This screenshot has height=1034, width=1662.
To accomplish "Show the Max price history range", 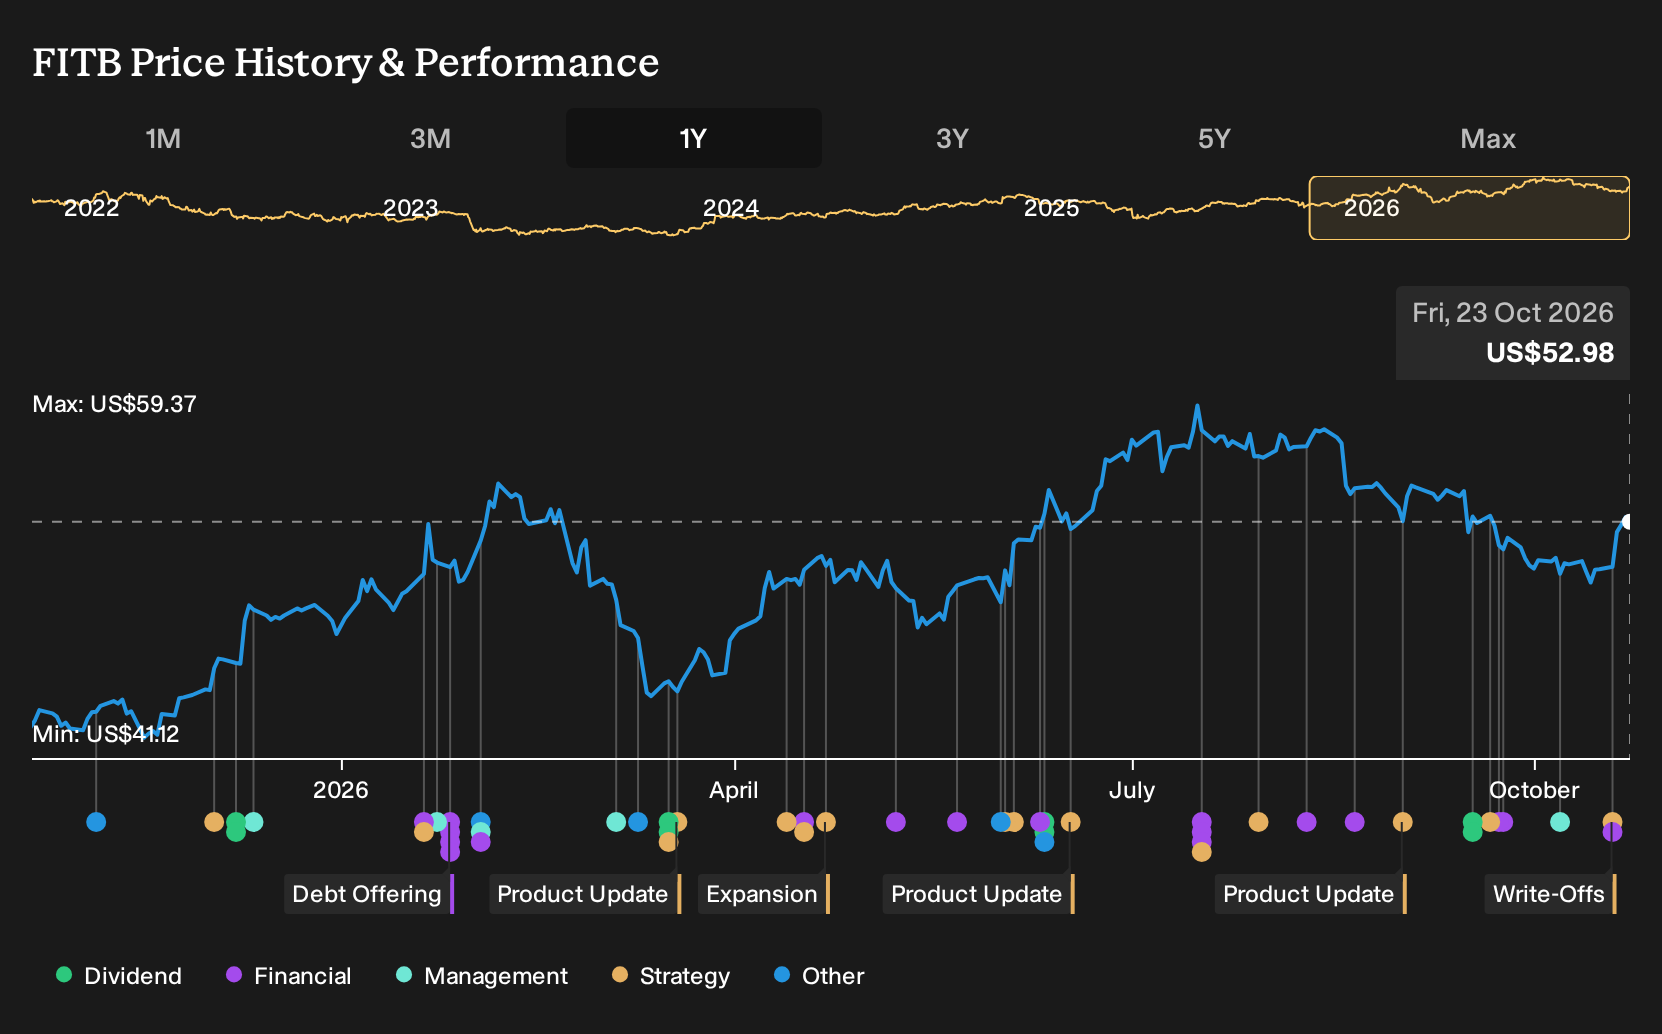I will [1488, 138].
